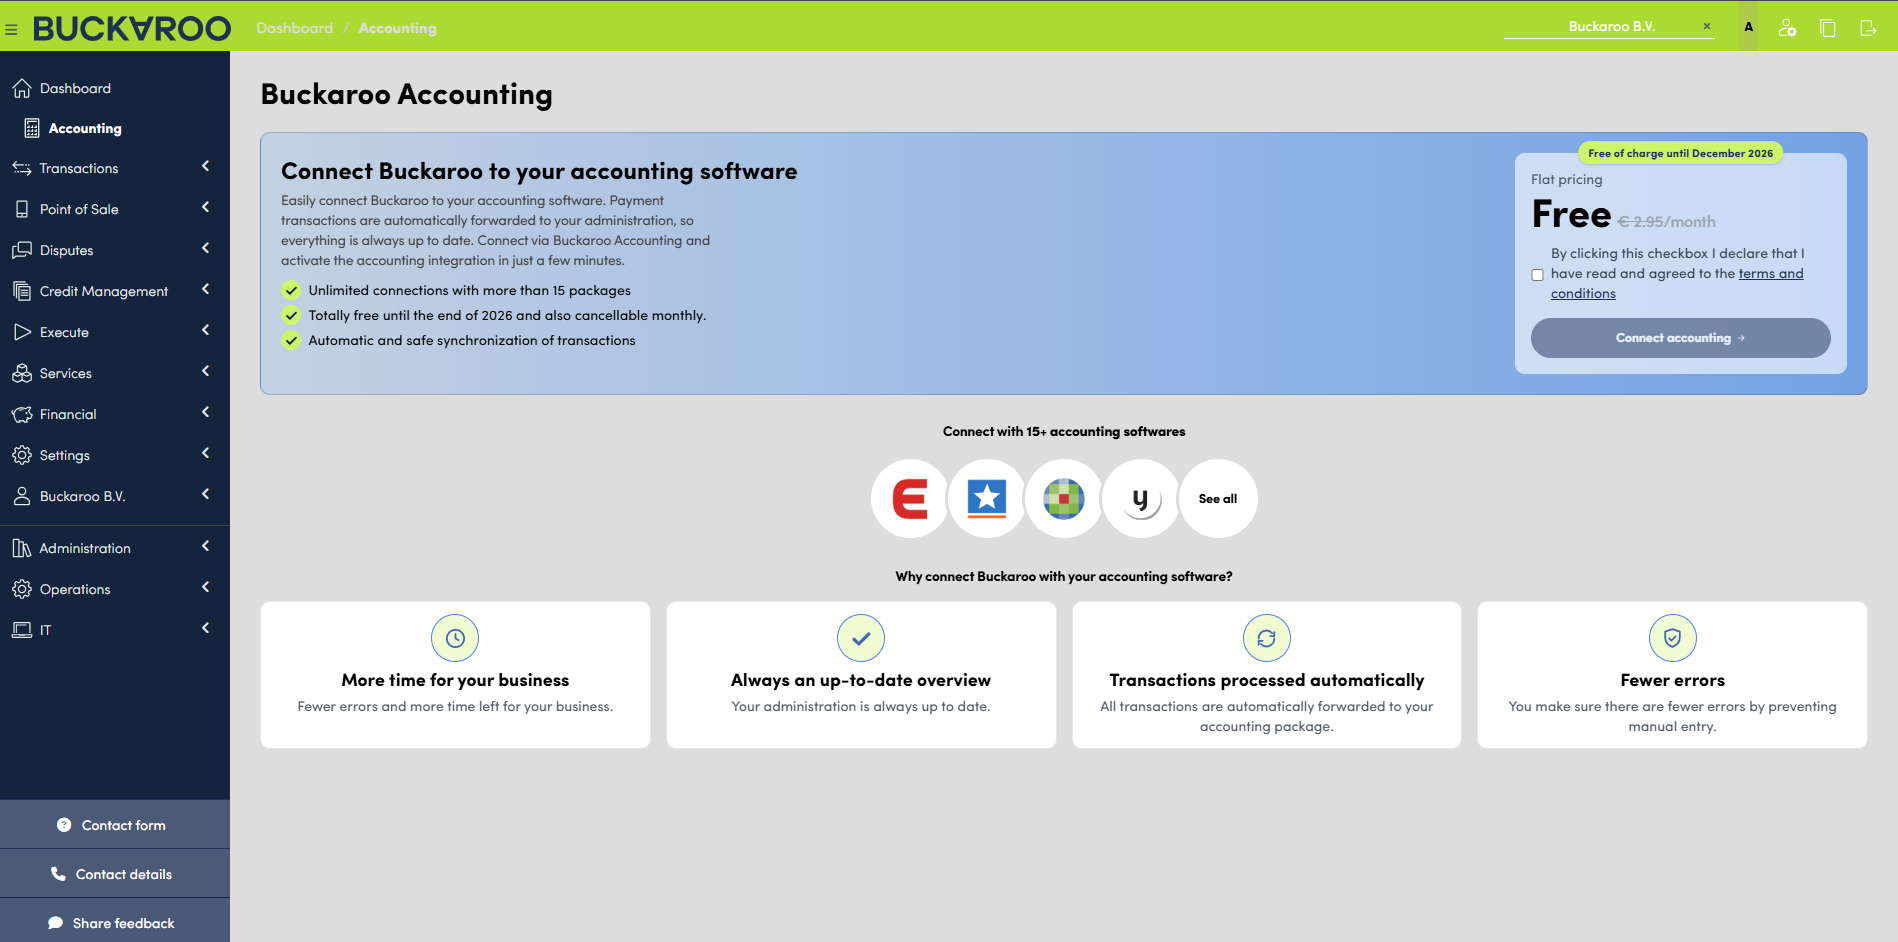This screenshot has height=942, width=1898.
Task: Click the avatar letter A in header
Action: coord(1748,27)
